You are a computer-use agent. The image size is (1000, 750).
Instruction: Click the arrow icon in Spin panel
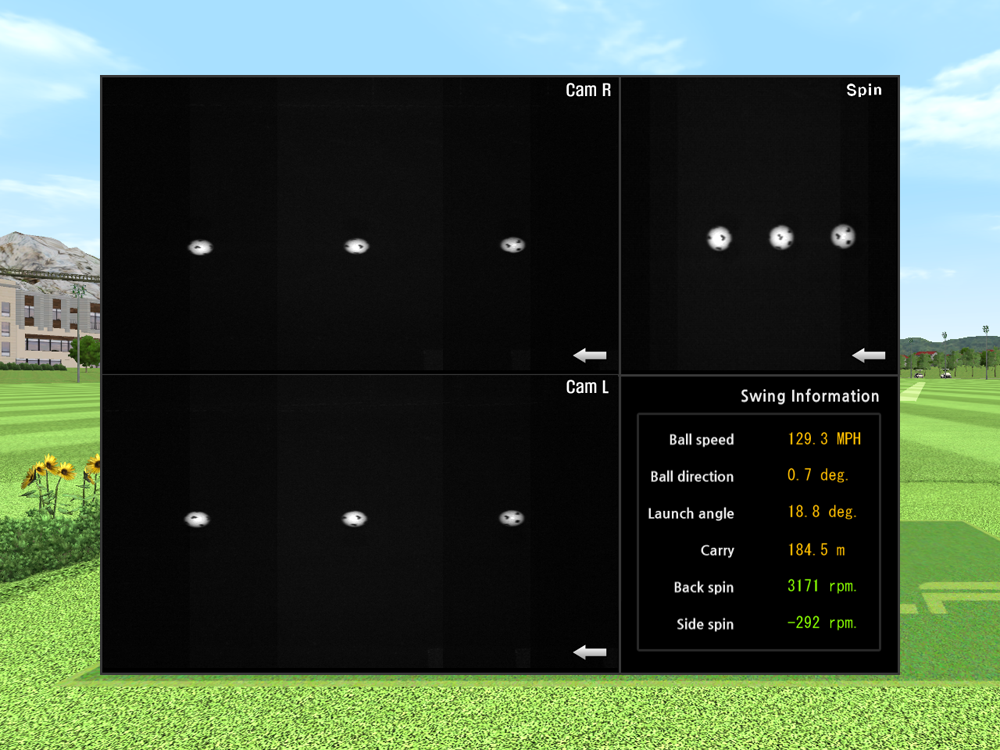pyautogui.click(x=869, y=355)
